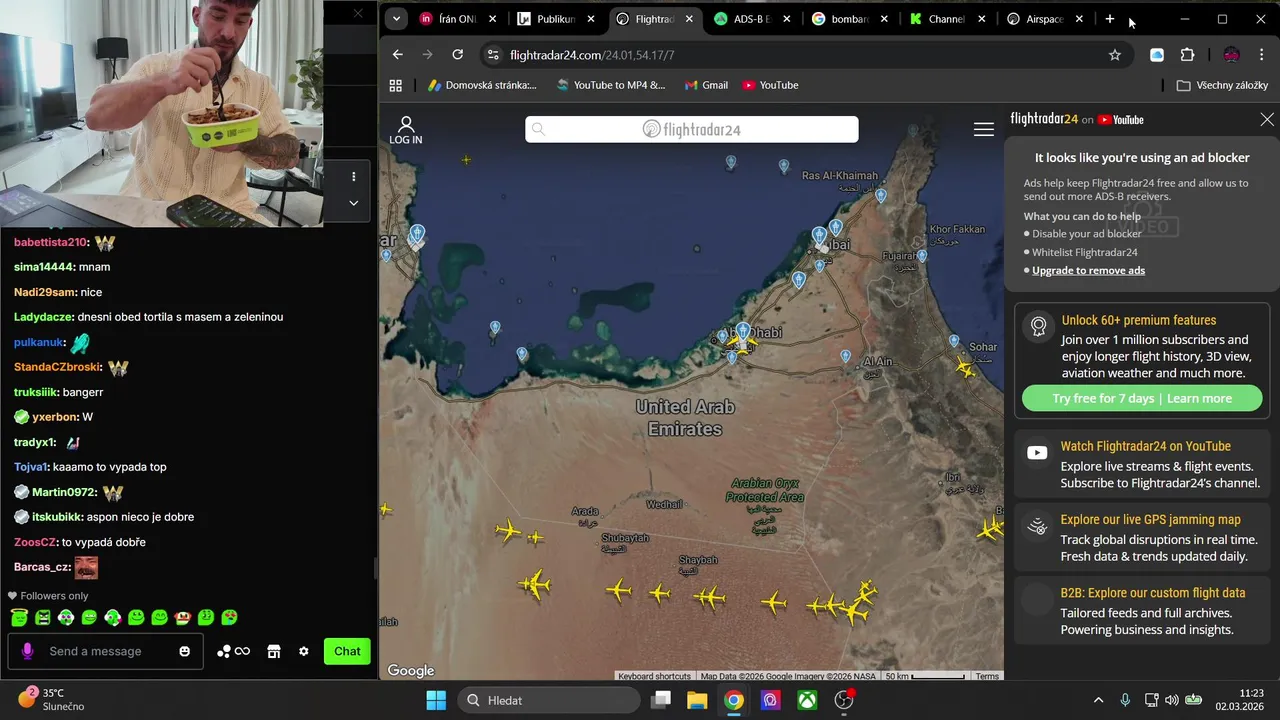Open the Všechny záložky folder
This screenshot has width=1280, height=720.
[1222, 85]
